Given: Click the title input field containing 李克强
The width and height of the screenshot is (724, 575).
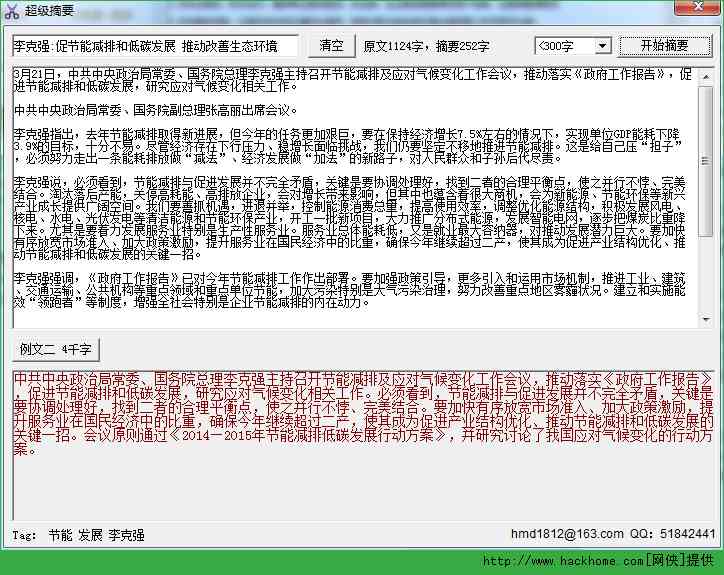Looking at the screenshot, I should click(155, 46).
